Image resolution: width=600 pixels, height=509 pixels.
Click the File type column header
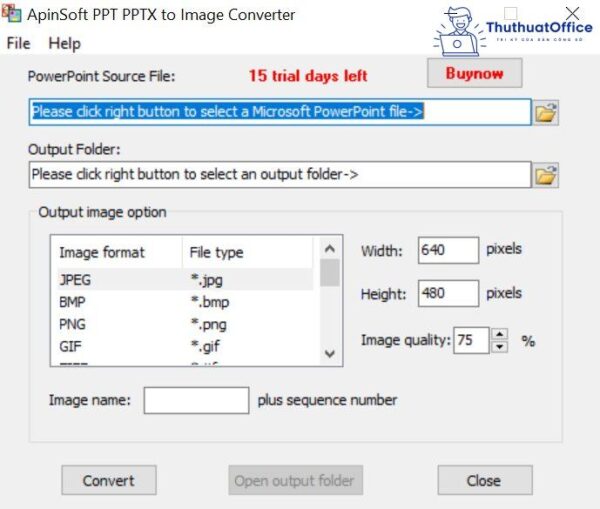tap(248, 252)
